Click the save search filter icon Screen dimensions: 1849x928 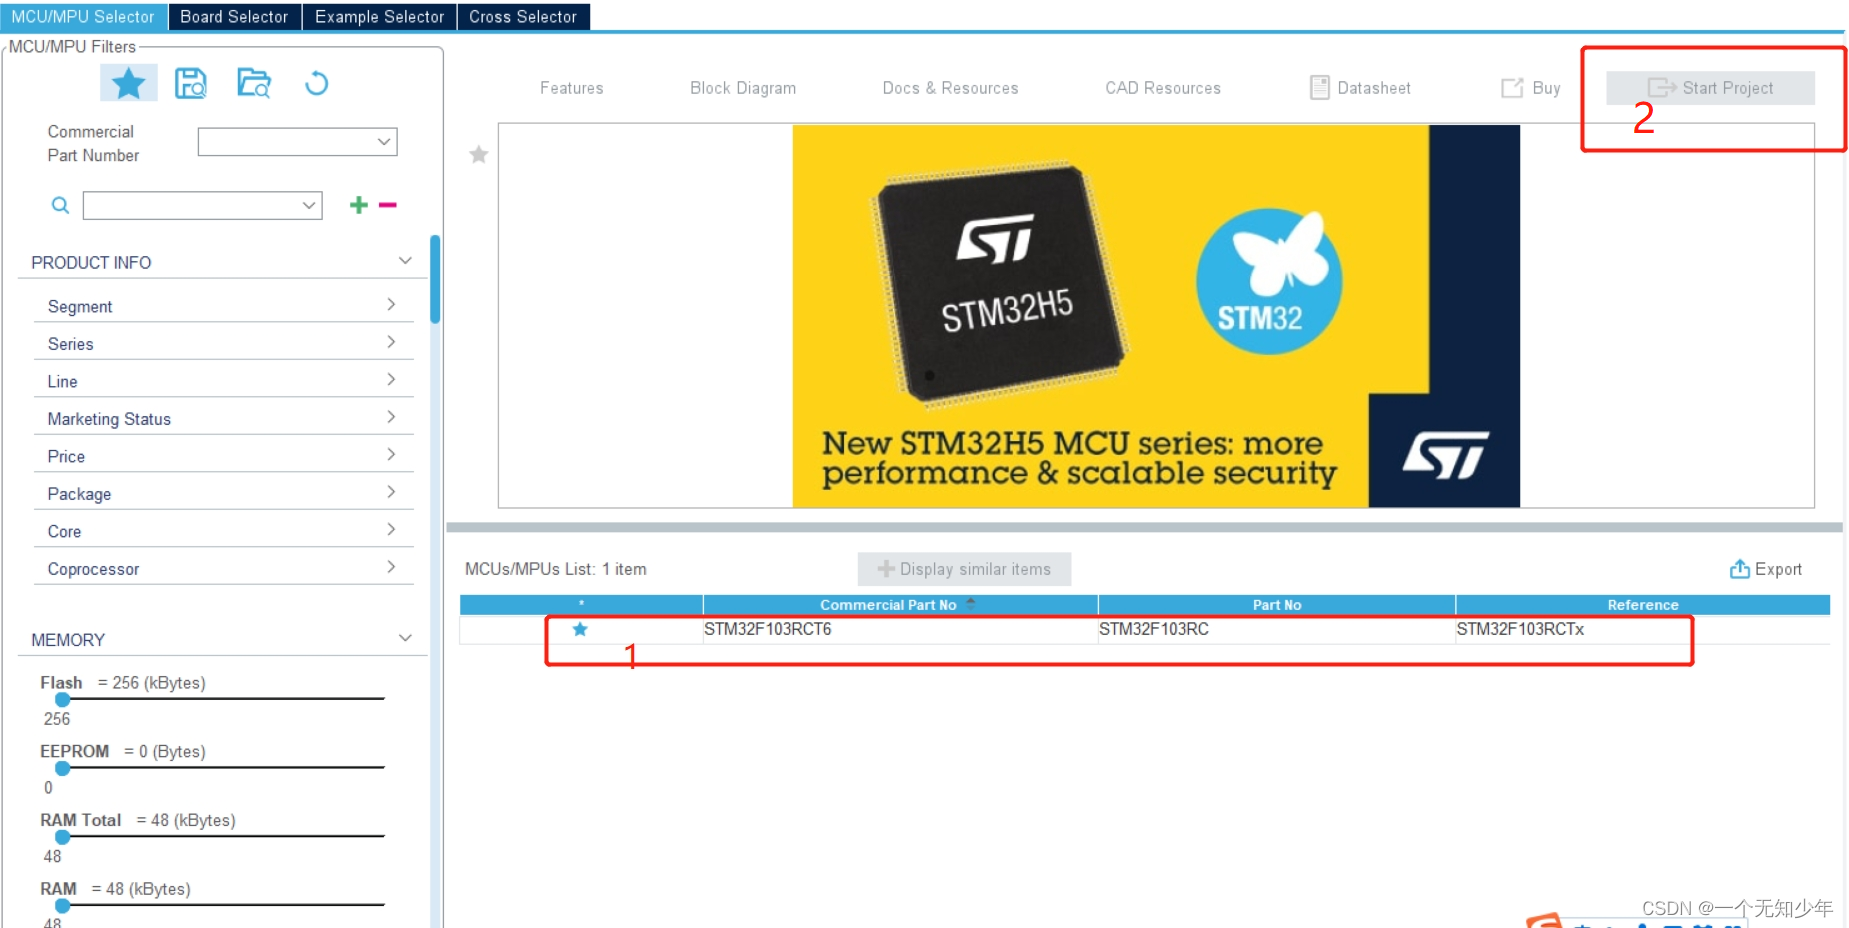pos(190,83)
